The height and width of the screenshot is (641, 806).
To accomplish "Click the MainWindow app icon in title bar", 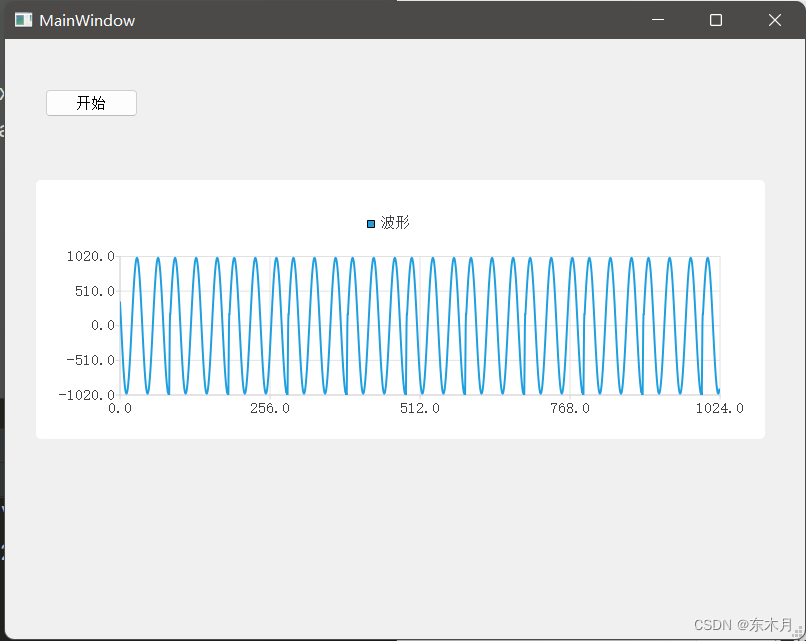I will click(x=23, y=20).
